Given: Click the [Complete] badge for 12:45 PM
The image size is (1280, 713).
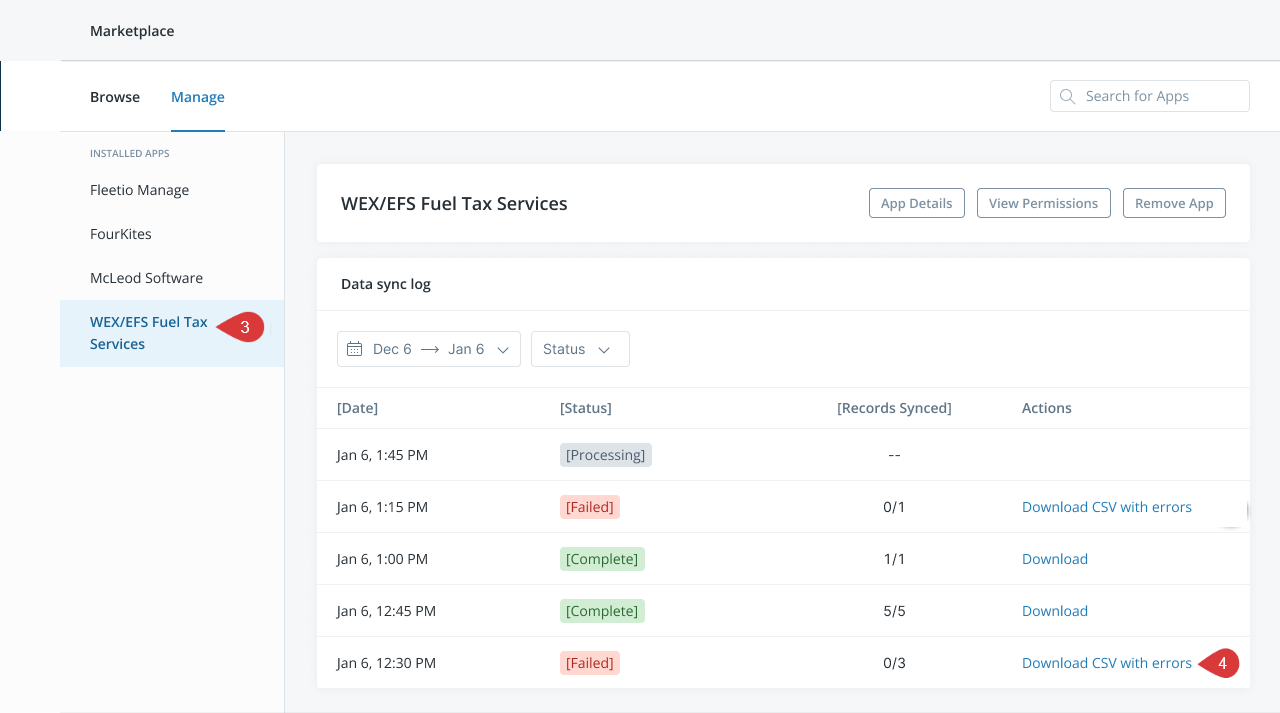Looking at the screenshot, I should point(602,611).
